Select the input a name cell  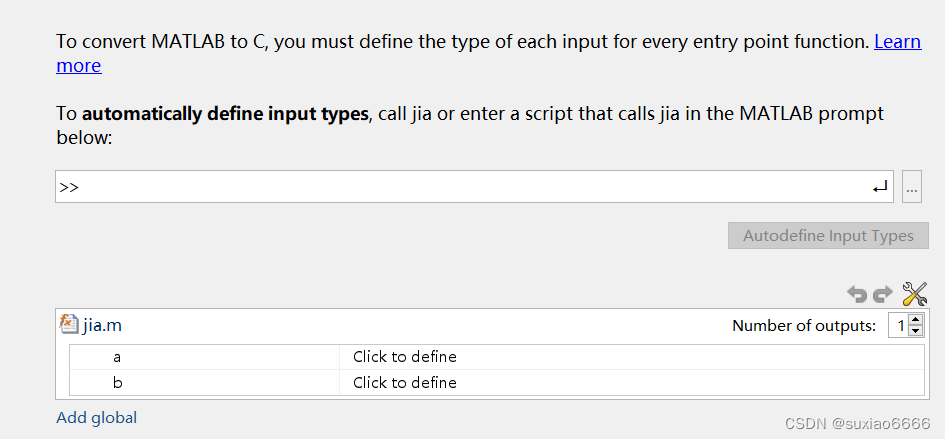click(x=117, y=357)
